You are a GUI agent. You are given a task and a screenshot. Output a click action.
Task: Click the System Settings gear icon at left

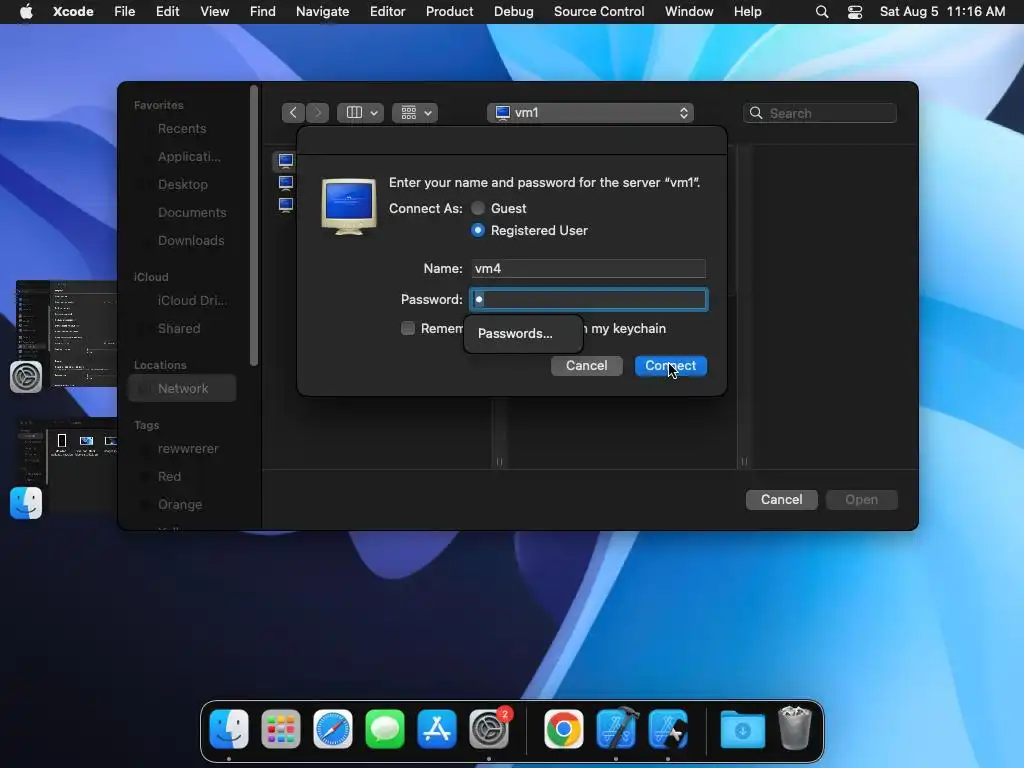click(x=26, y=377)
